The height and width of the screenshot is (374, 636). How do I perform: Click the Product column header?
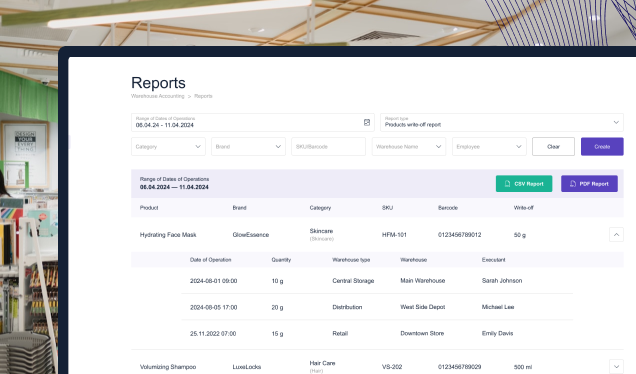[x=149, y=208]
